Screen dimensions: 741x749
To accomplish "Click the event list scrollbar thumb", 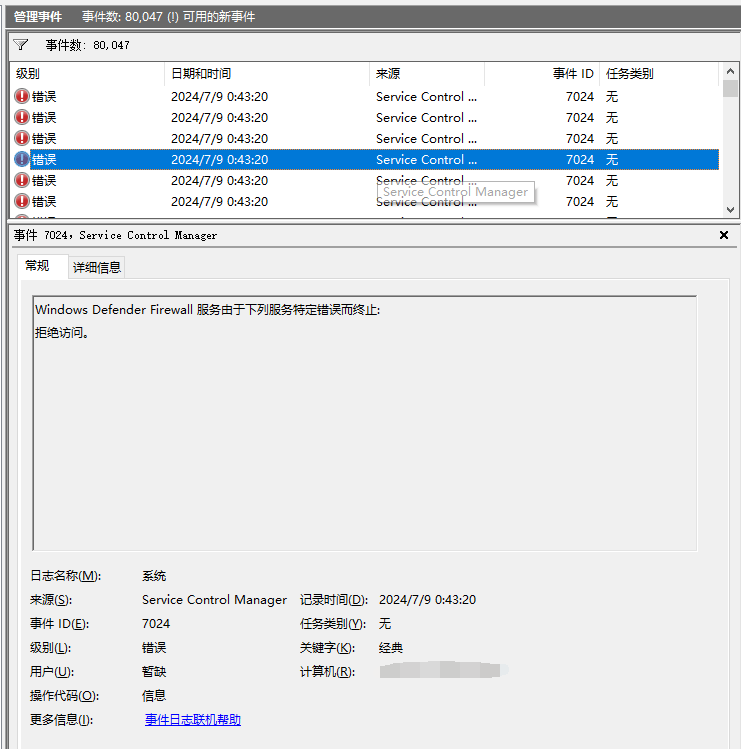I will [x=730, y=89].
